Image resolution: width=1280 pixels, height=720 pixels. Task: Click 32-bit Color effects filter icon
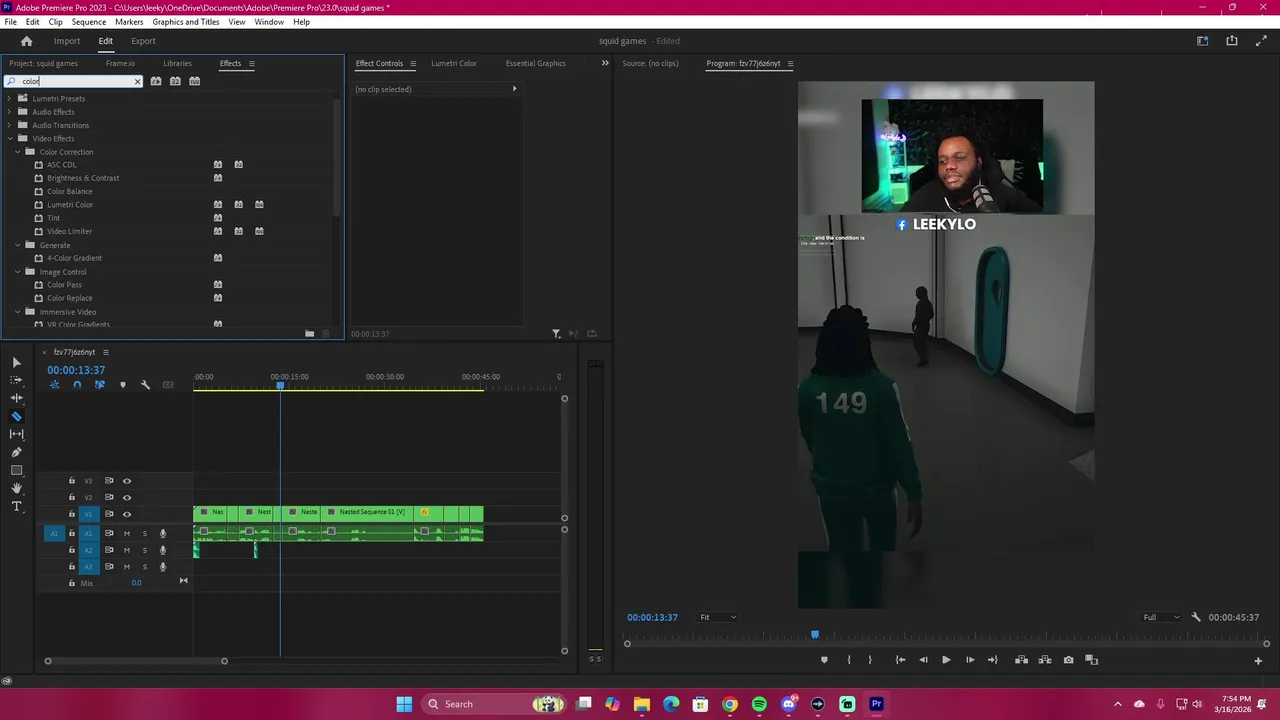(175, 81)
